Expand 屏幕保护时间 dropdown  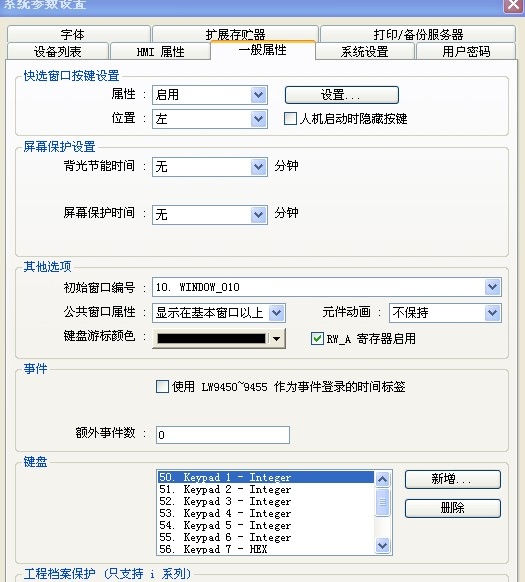[210, 215]
